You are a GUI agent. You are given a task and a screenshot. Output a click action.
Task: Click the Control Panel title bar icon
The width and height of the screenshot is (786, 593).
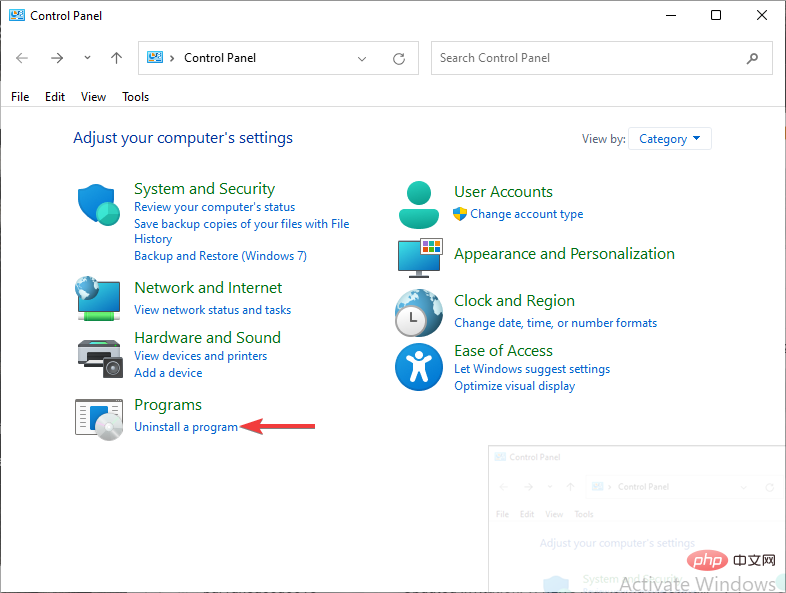tap(17, 16)
